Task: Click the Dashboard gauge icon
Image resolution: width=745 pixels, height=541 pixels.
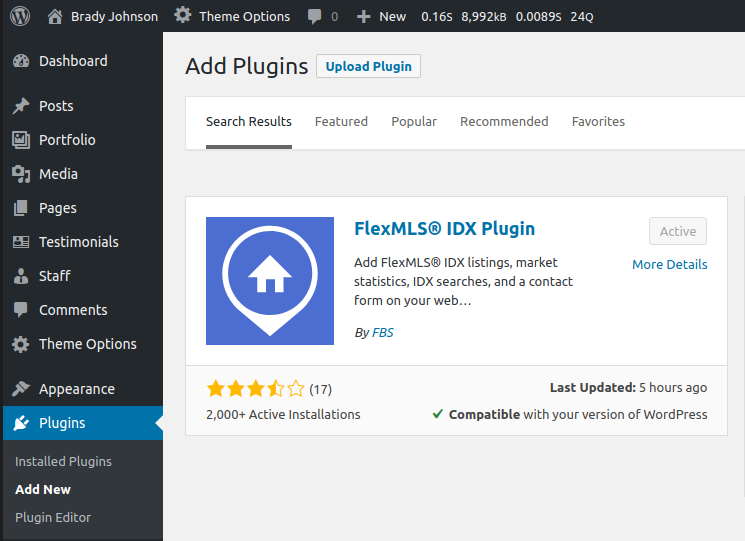Action: point(21,61)
